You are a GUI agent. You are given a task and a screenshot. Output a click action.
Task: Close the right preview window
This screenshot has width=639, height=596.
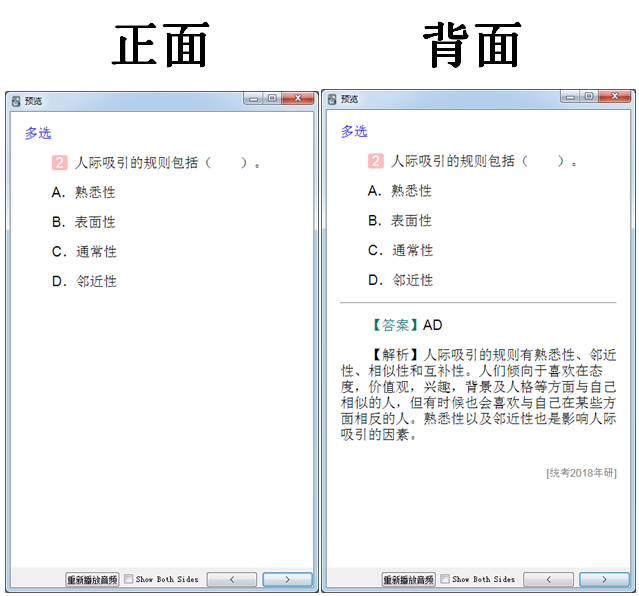click(x=615, y=97)
